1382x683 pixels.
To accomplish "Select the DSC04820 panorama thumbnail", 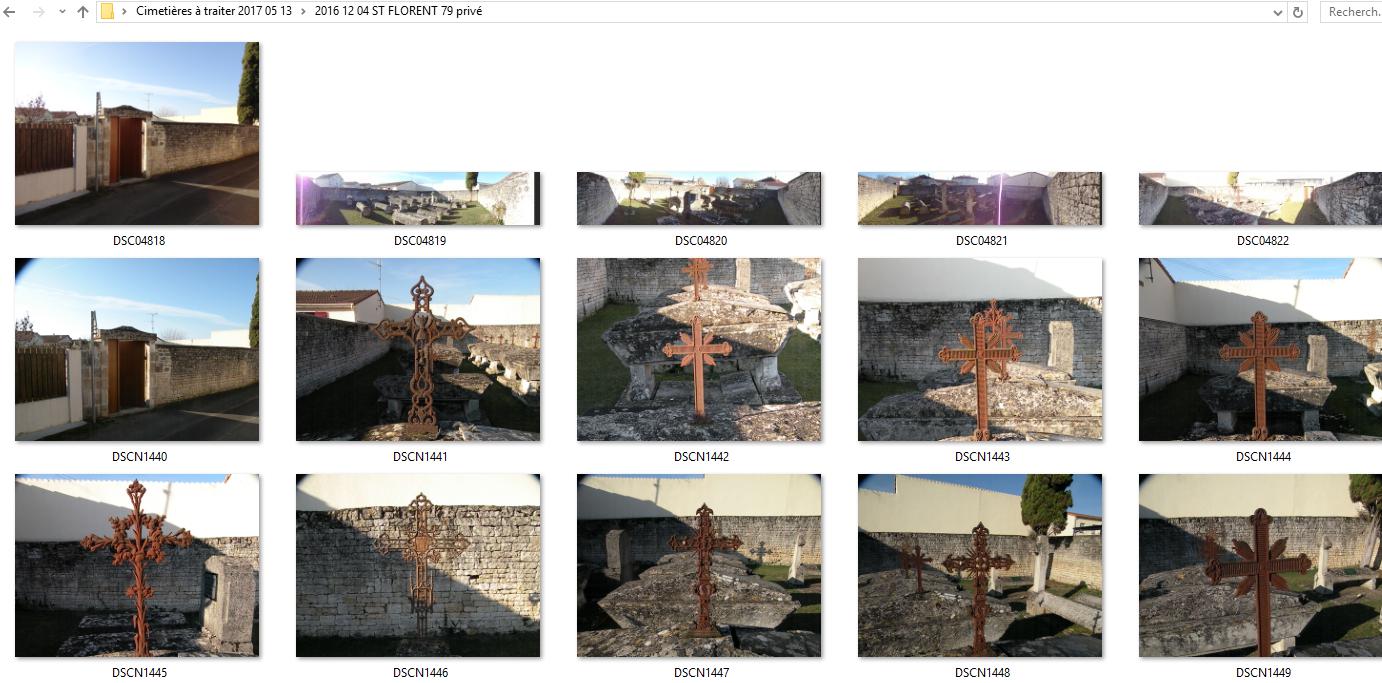I will (x=699, y=198).
